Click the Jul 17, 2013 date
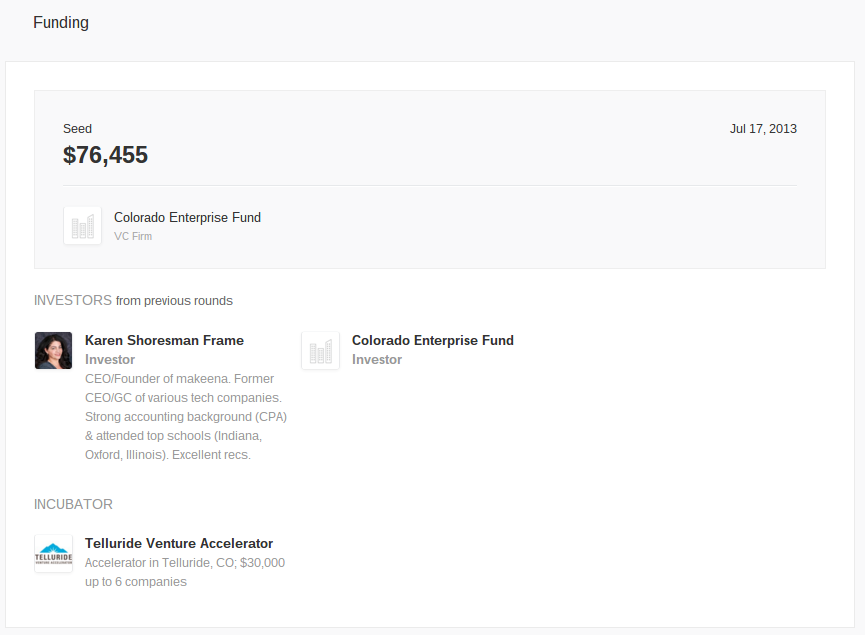 point(763,129)
